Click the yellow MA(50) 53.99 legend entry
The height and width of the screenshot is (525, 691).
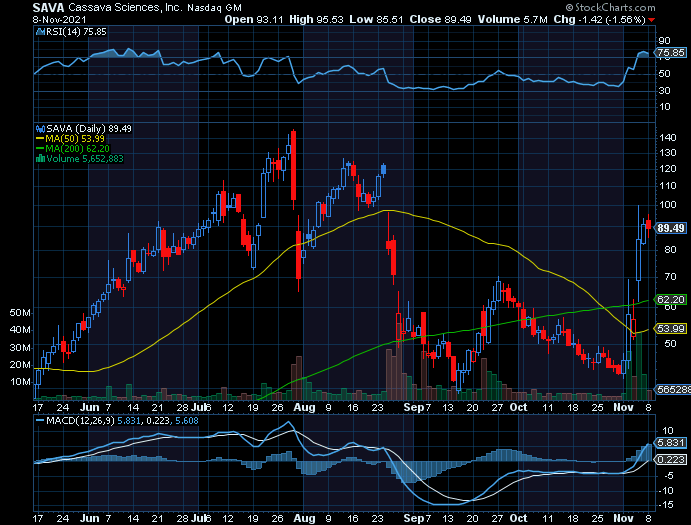(71, 139)
